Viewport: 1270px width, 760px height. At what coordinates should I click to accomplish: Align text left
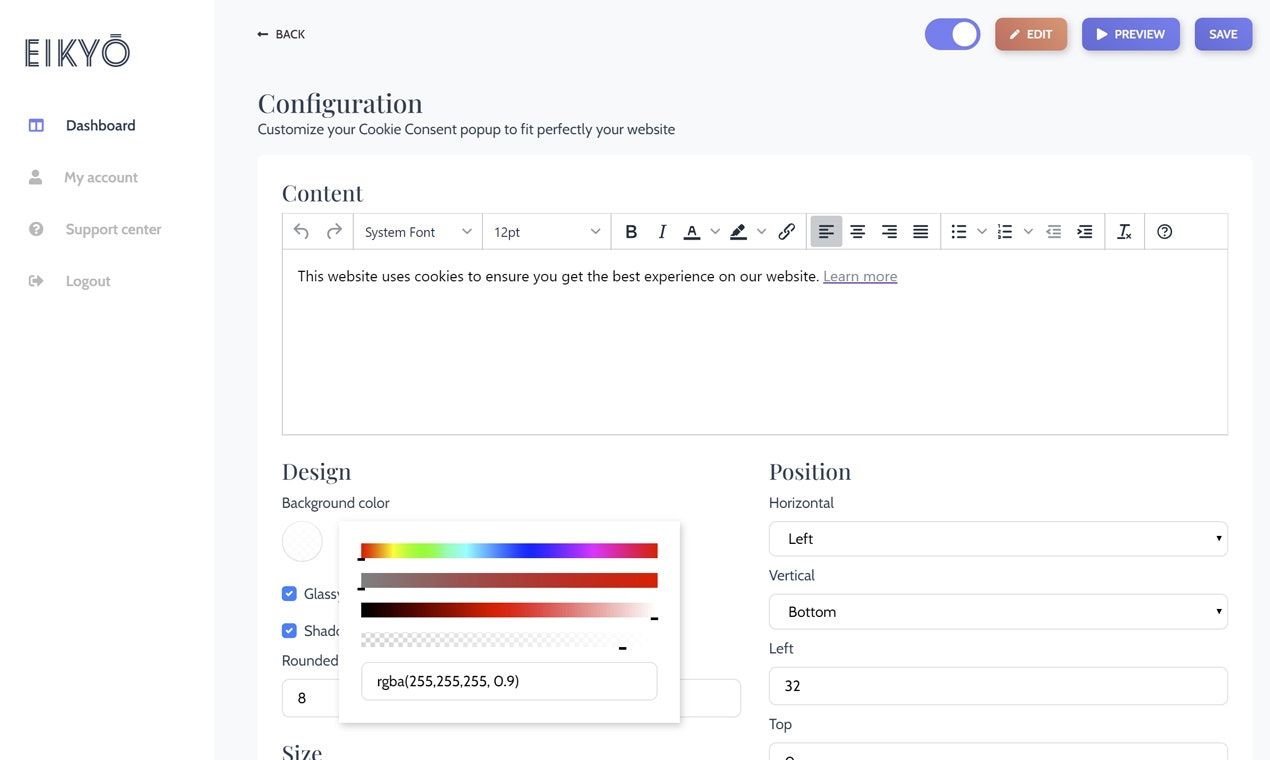coord(826,232)
